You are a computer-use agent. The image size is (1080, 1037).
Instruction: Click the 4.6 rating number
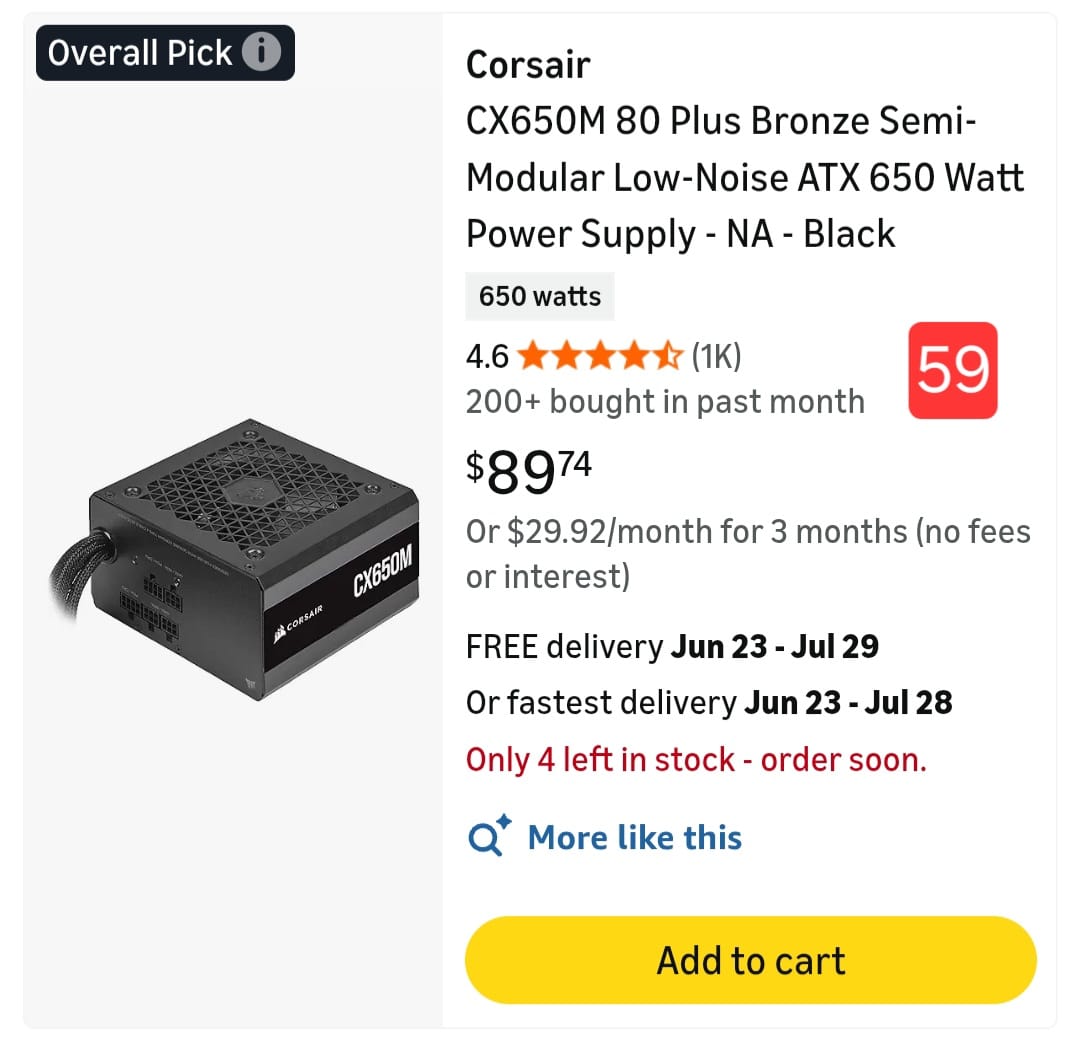(487, 356)
